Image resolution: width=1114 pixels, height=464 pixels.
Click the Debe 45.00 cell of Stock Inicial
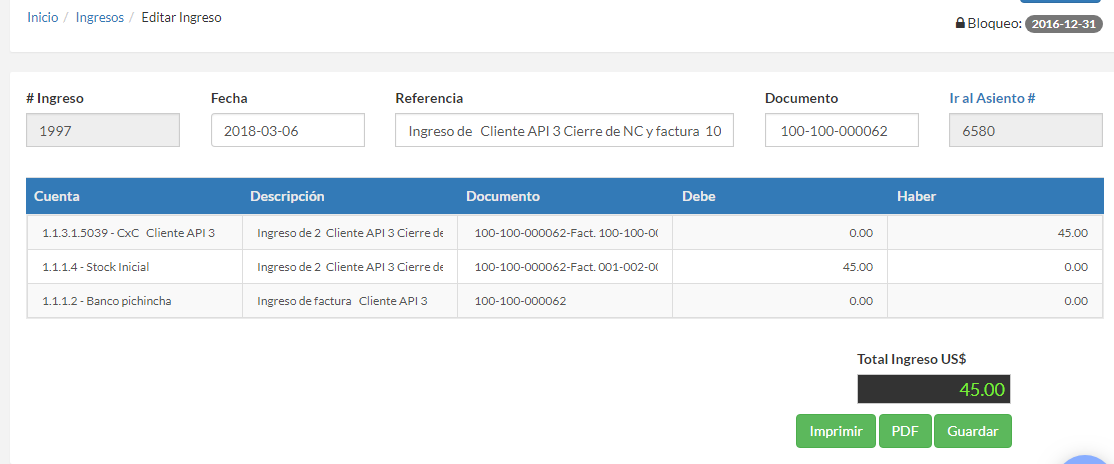pos(780,267)
